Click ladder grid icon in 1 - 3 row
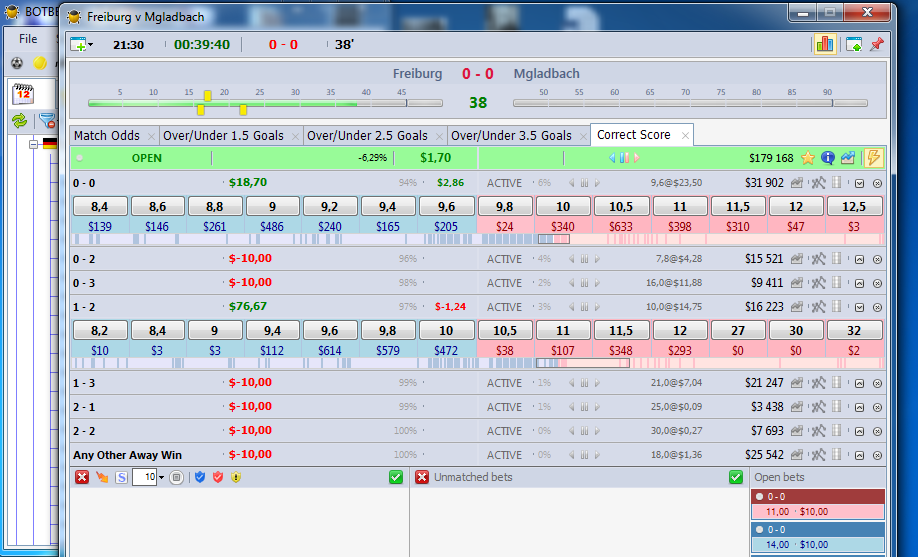 tap(837, 383)
